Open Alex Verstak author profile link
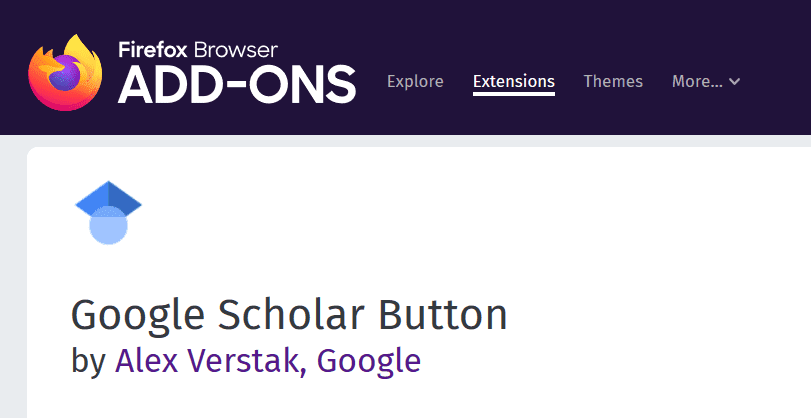 tap(207, 361)
